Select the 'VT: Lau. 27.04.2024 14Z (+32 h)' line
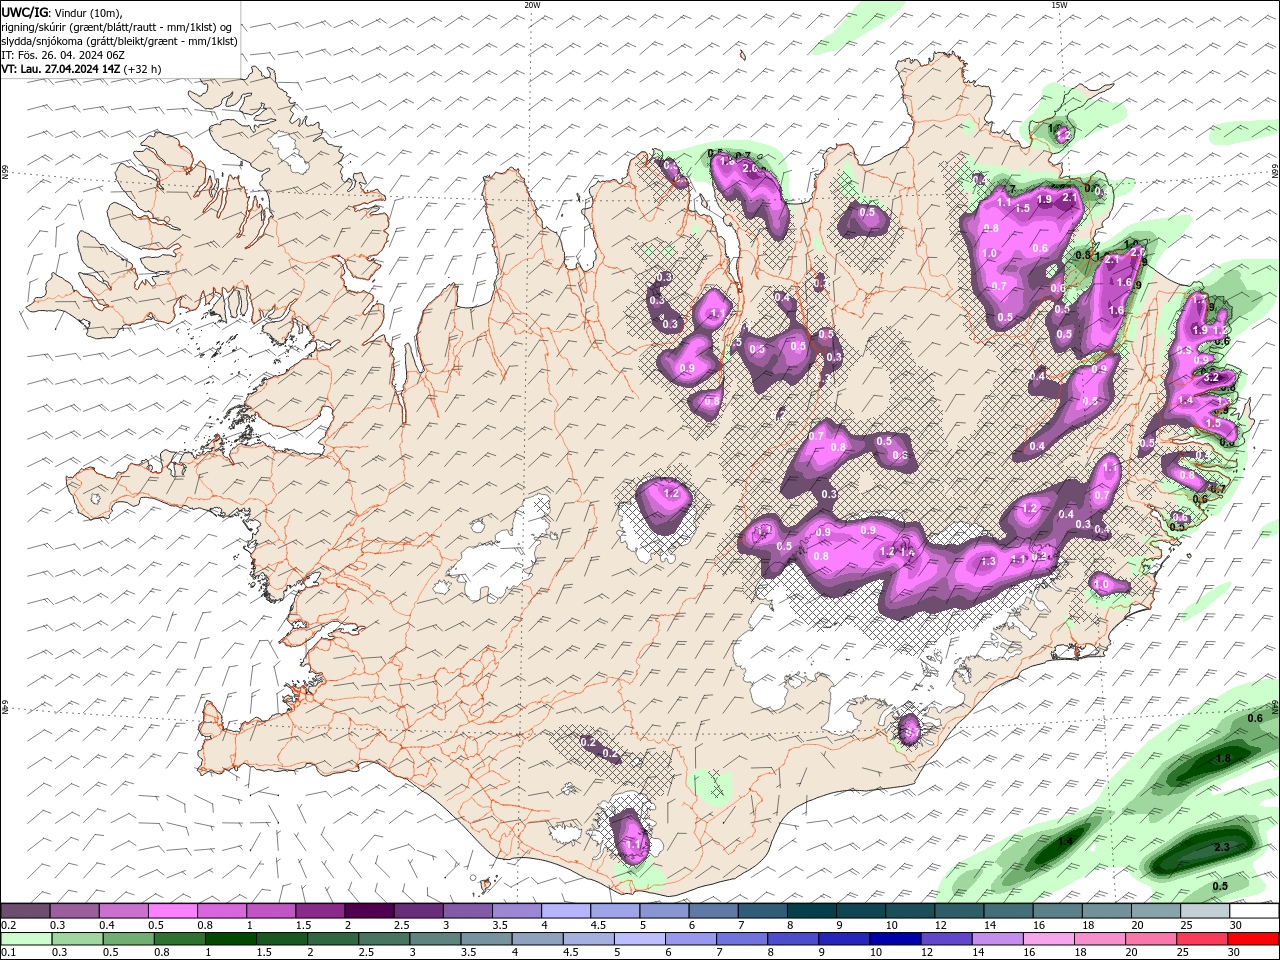Viewport: 1280px width, 960px height. click(81, 69)
